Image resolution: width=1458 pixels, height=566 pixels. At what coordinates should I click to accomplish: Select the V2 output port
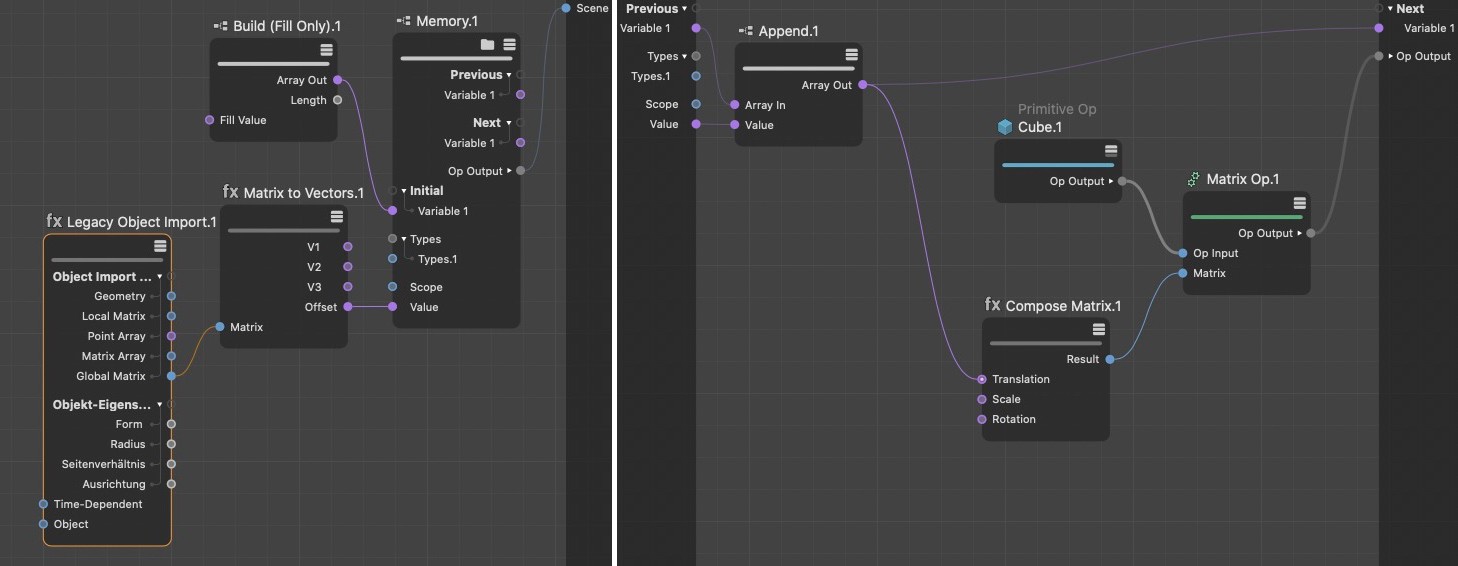tap(347, 267)
